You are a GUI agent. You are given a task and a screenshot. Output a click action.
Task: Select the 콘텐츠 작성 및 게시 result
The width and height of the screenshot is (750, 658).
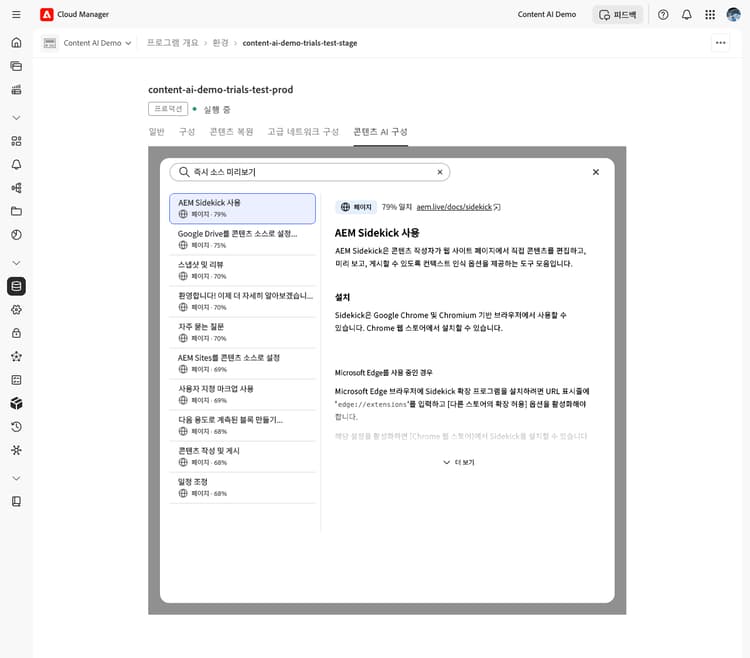tap(242, 457)
